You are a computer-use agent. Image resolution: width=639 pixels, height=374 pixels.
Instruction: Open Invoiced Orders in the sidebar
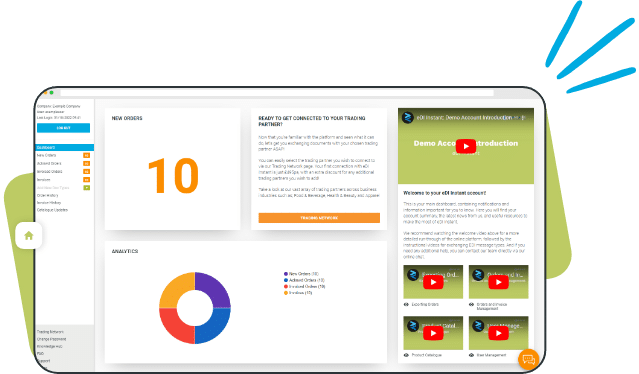[x=49, y=172]
